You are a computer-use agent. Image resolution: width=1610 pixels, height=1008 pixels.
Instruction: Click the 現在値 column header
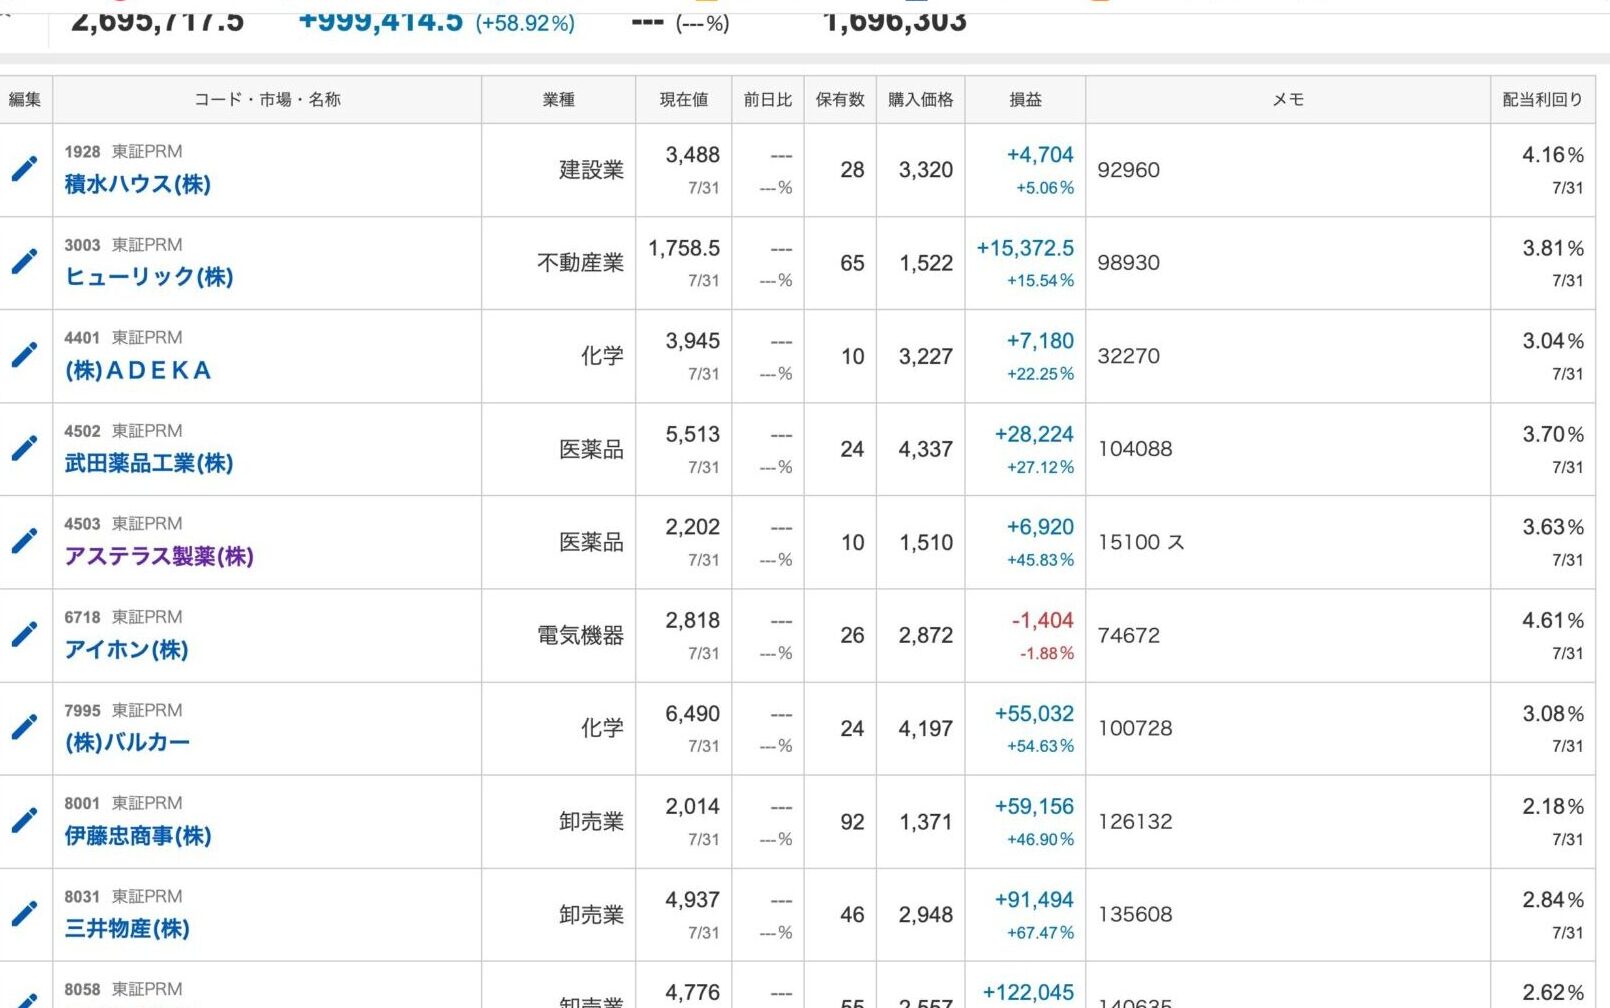pyautogui.click(x=684, y=99)
